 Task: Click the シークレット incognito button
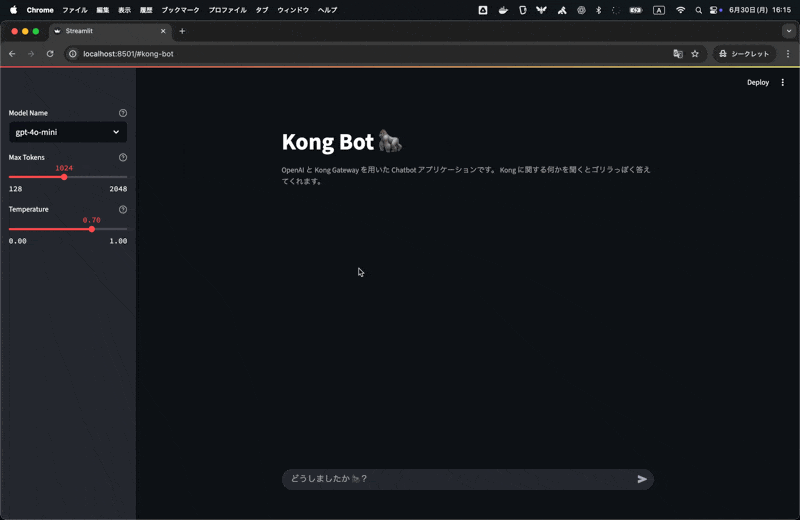tap(744, 54)
